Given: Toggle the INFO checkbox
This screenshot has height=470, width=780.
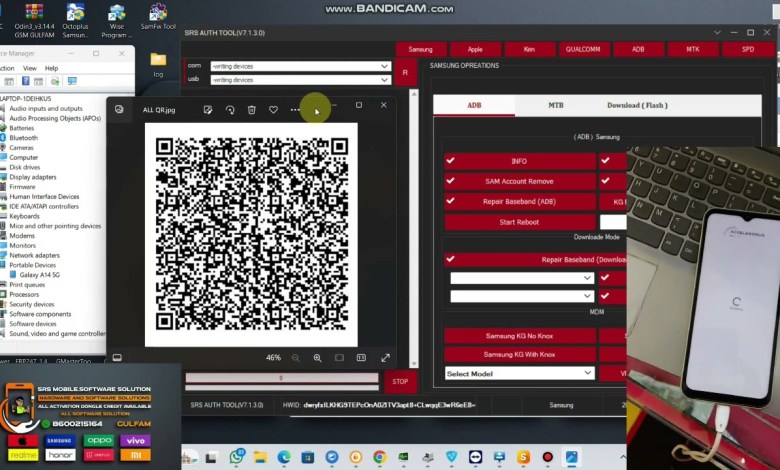Looking at the screenshot, I should tap(451, 161).
